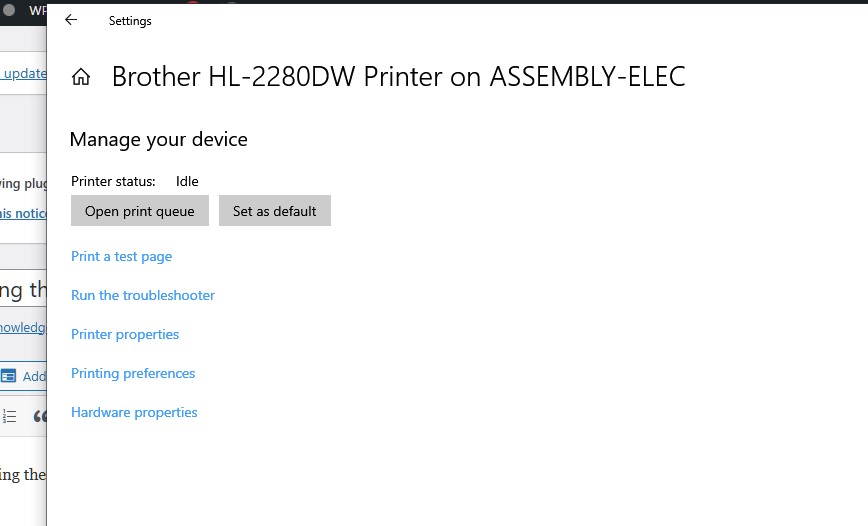The height and width of the screenshot is (526, 868).
Task: Open the print queue
Action: point(140,211)
